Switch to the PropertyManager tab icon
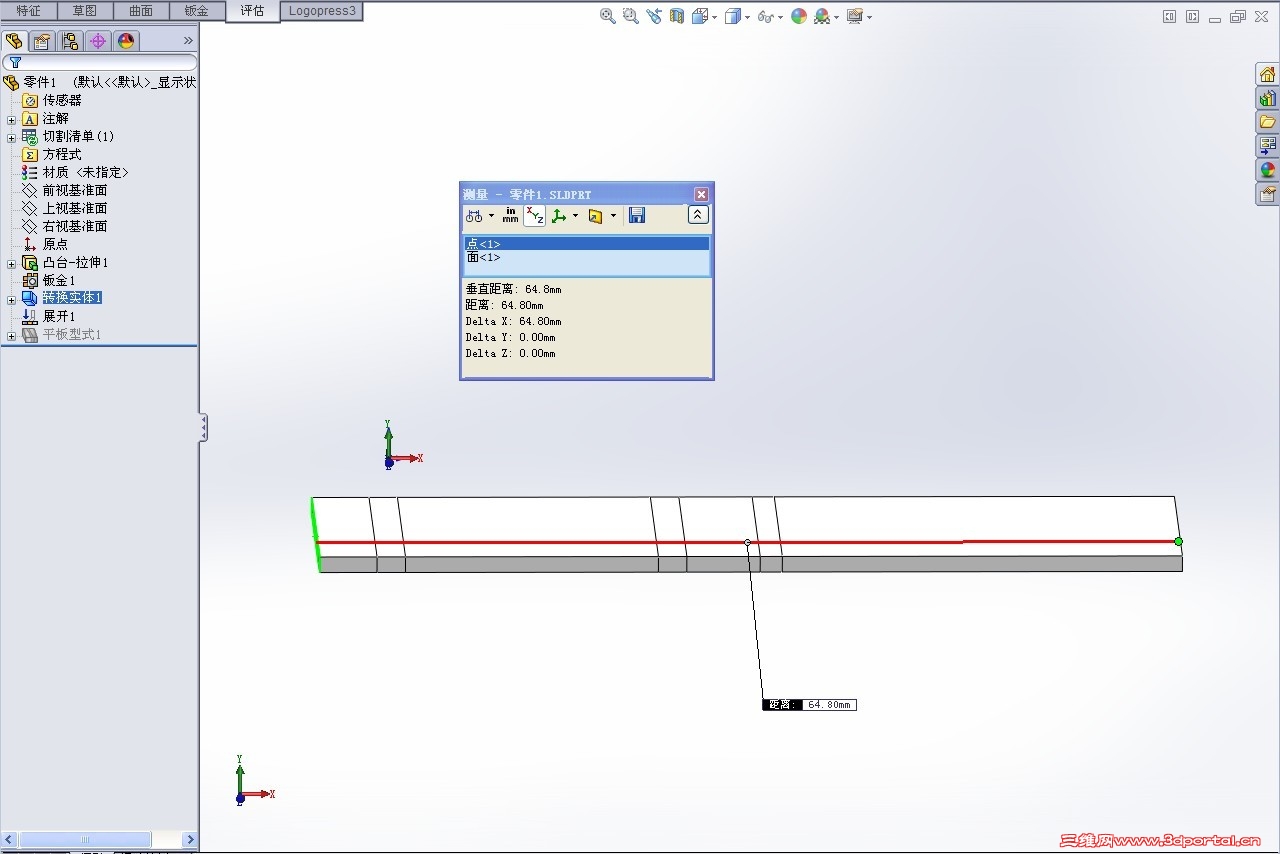This screenshot has width=1280, height=854. click(x=42, y=41)
